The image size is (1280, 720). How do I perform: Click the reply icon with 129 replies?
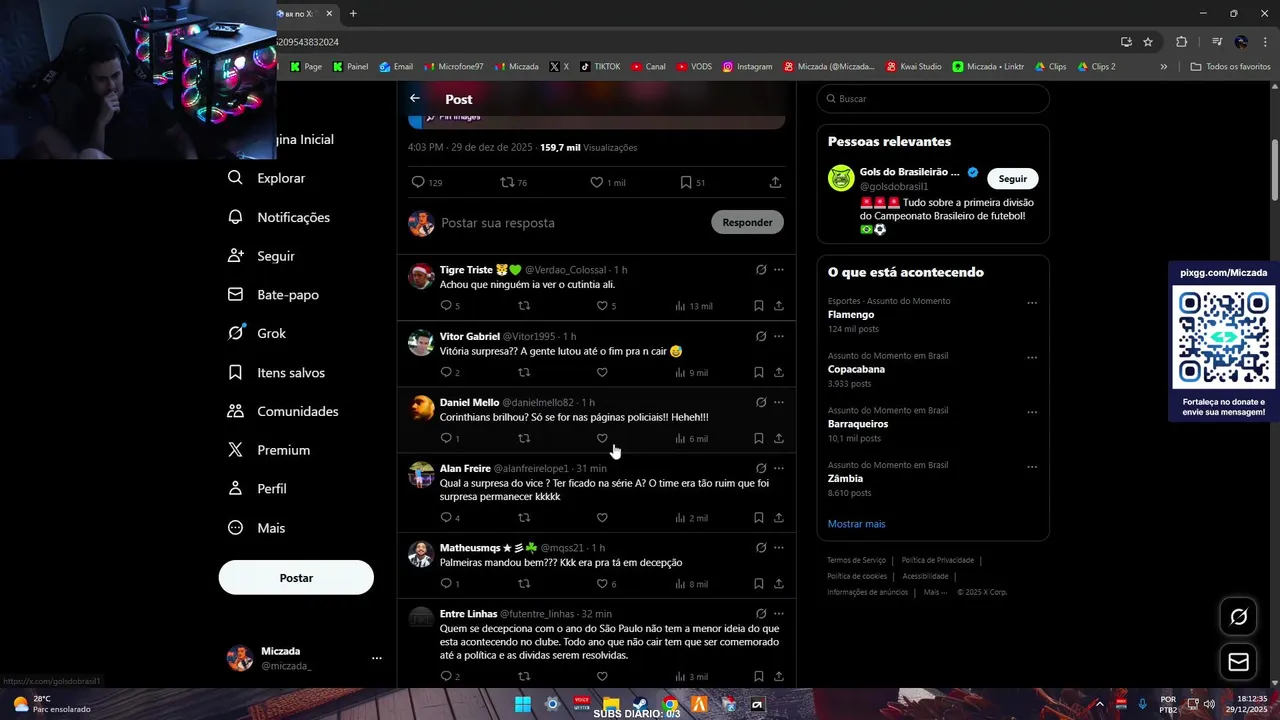(418, 182)
